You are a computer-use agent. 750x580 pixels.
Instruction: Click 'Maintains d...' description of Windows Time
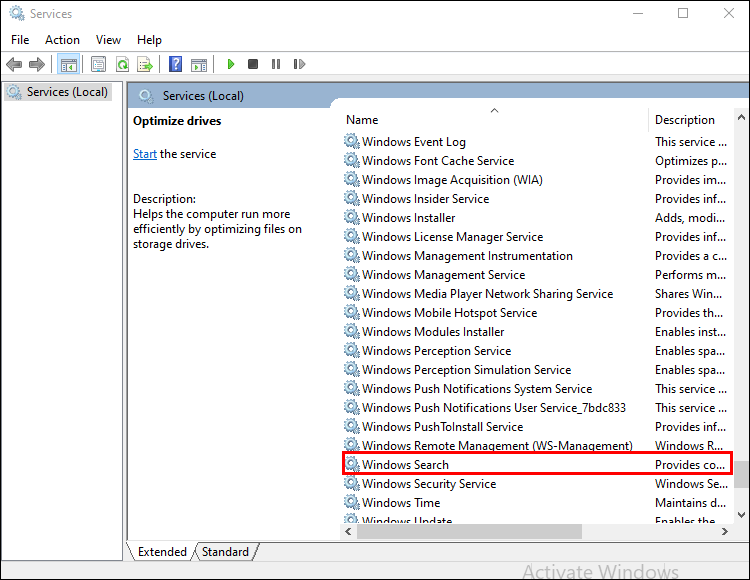690,503
